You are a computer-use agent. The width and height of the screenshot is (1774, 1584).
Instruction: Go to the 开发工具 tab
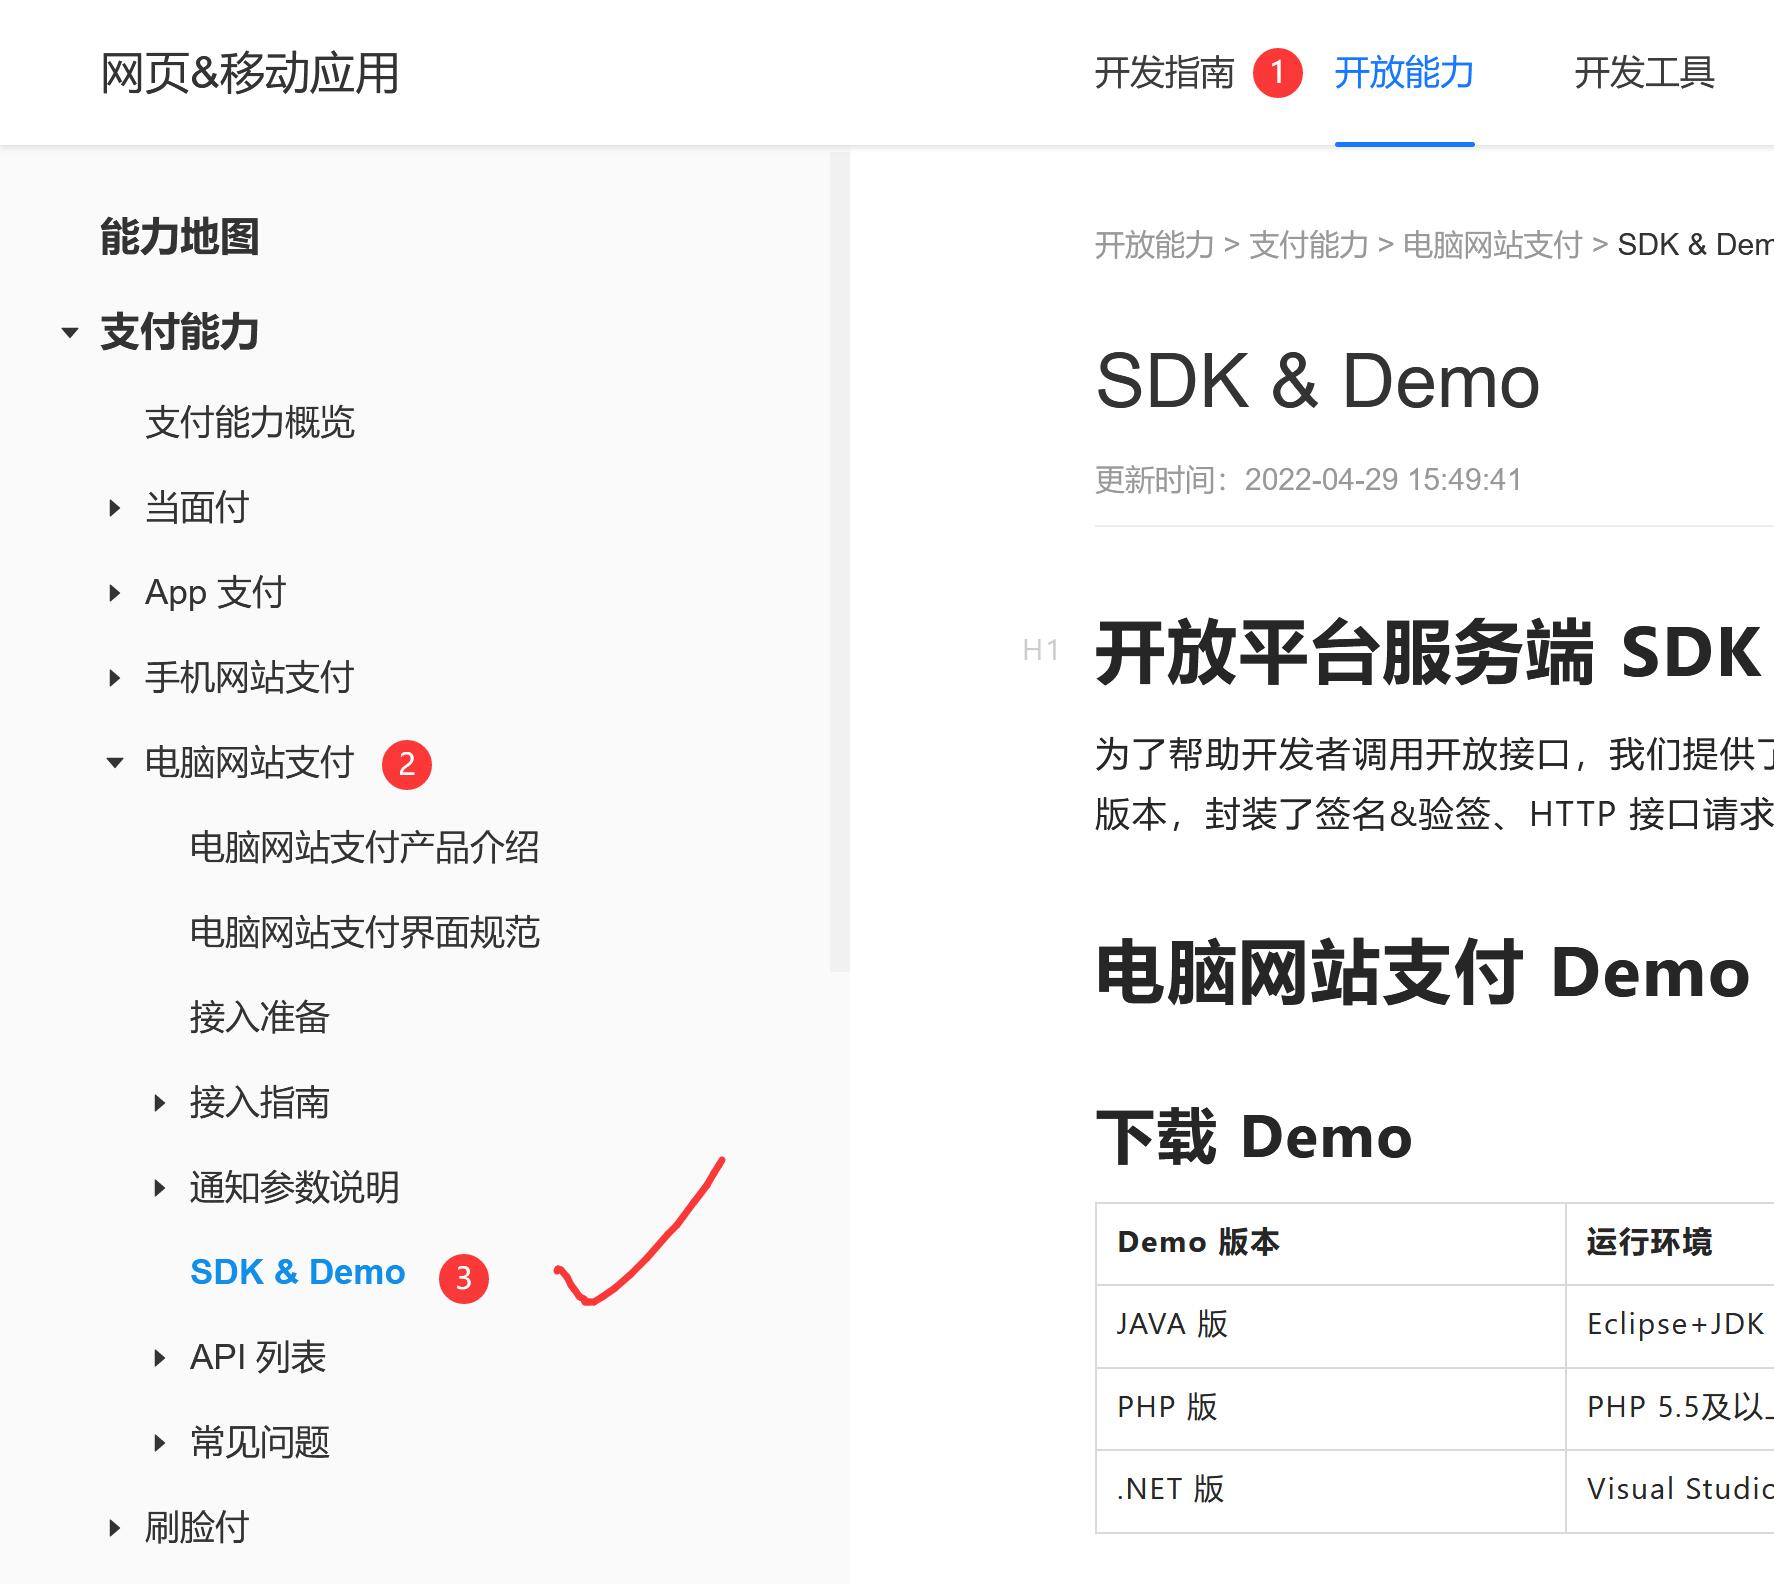[1644, 73]
